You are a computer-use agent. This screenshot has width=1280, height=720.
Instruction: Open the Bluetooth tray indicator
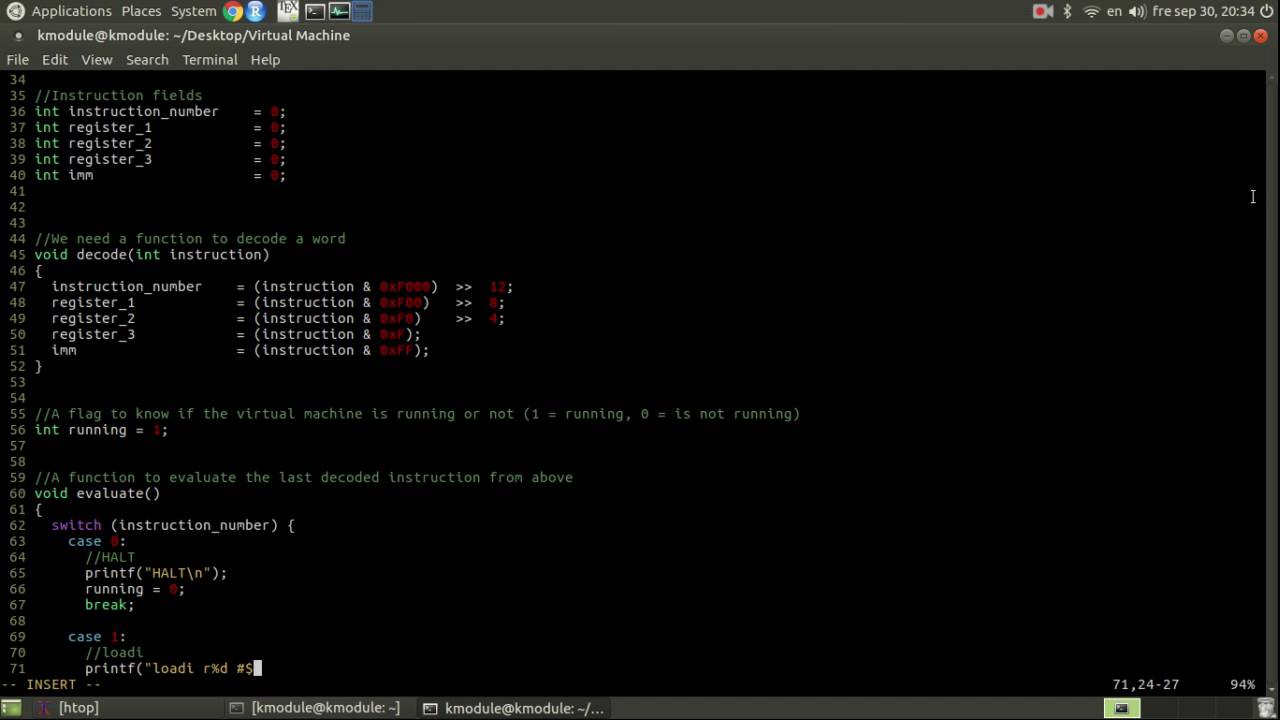point(1067,11)
